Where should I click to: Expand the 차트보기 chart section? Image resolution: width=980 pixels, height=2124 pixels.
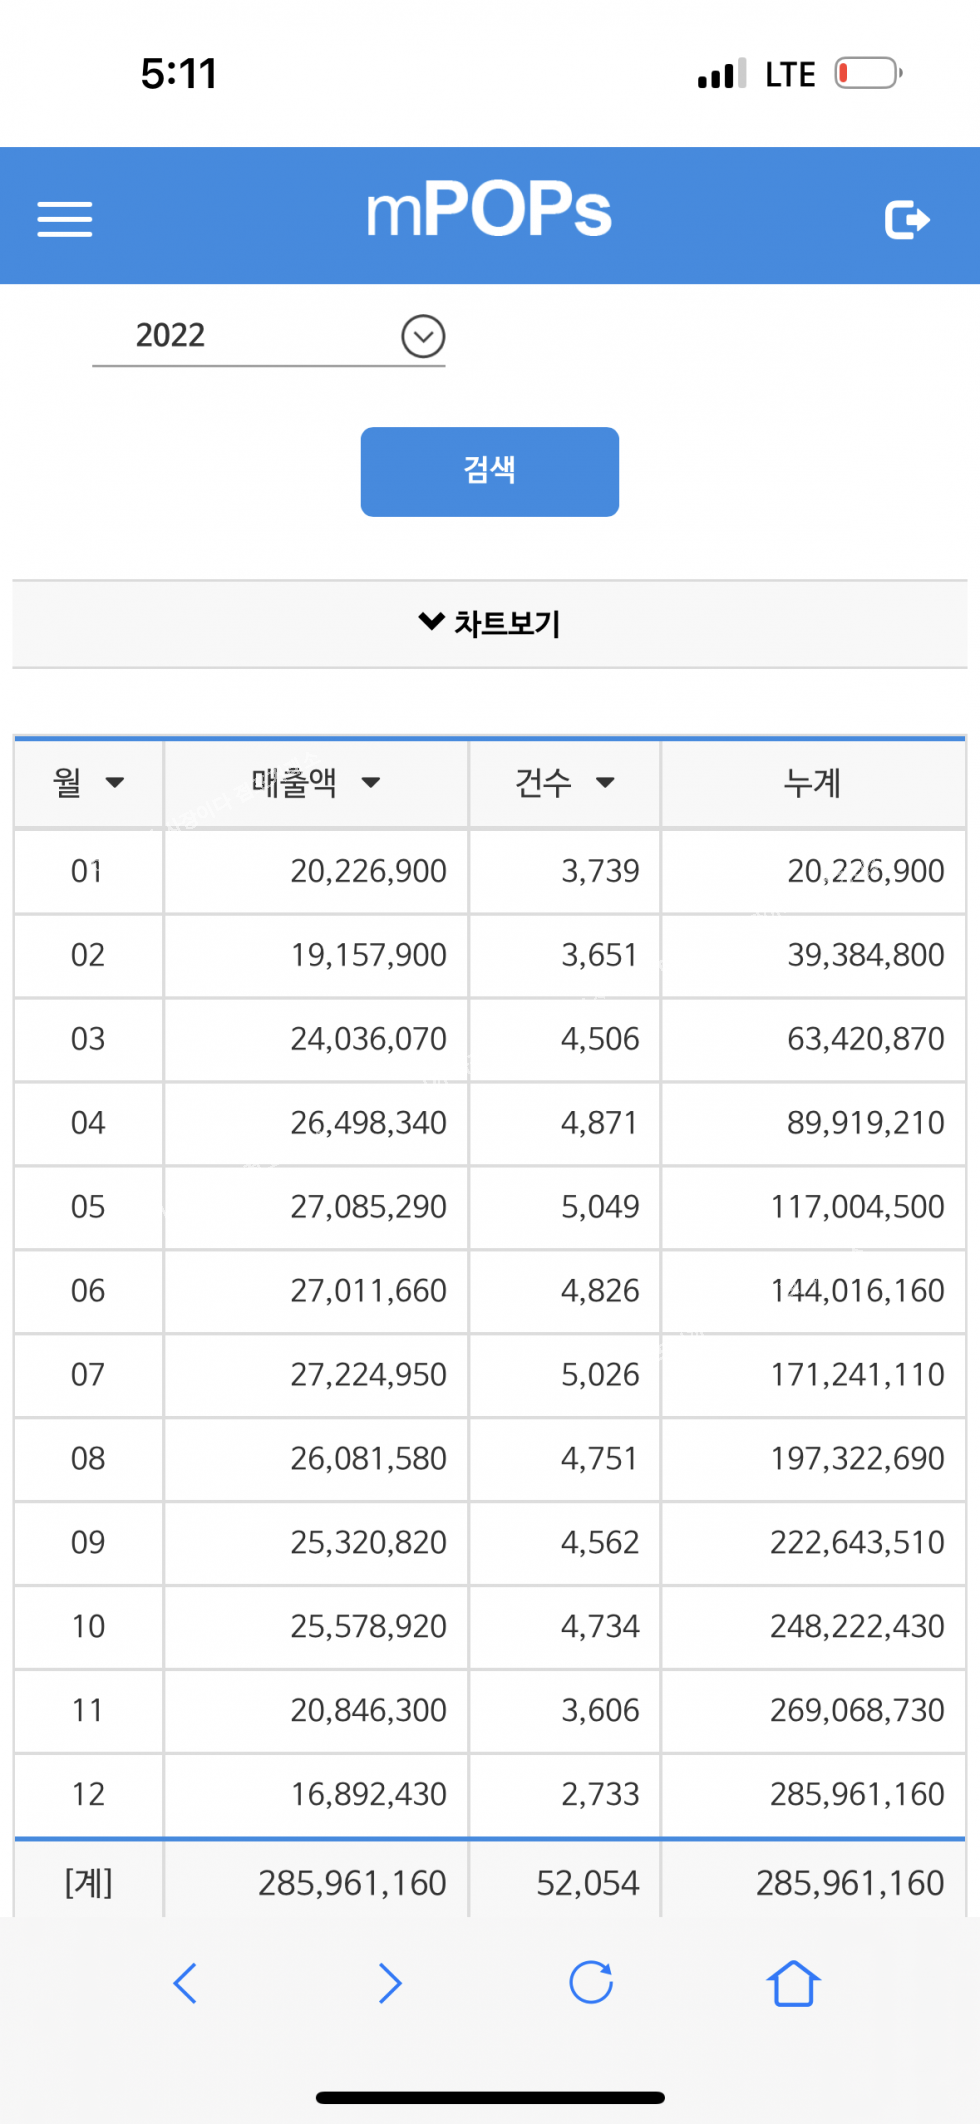pyautogui.click(x=489, y=623)
